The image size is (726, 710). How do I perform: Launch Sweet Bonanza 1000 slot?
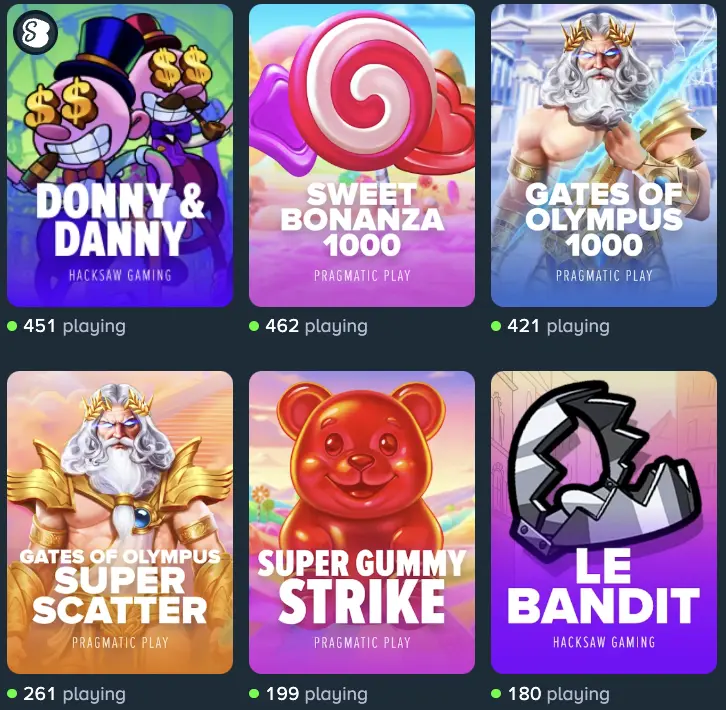click(362, 155)
